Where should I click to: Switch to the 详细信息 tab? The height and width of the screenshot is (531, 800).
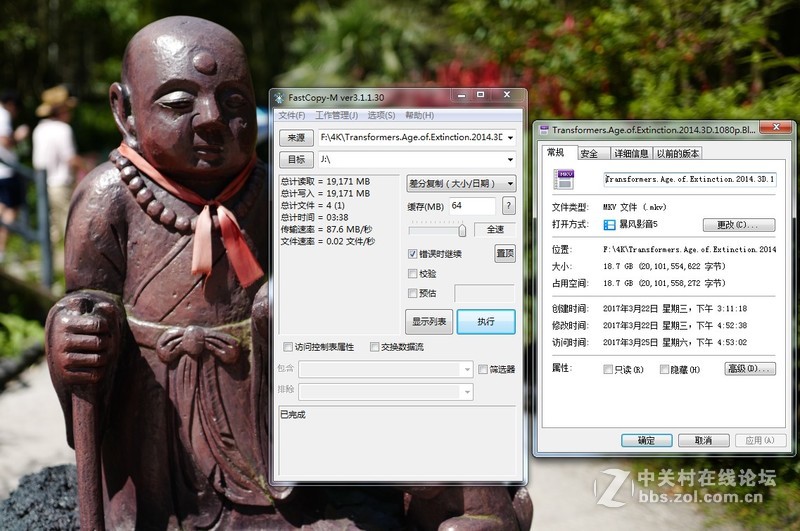click(x=631, y=154)
